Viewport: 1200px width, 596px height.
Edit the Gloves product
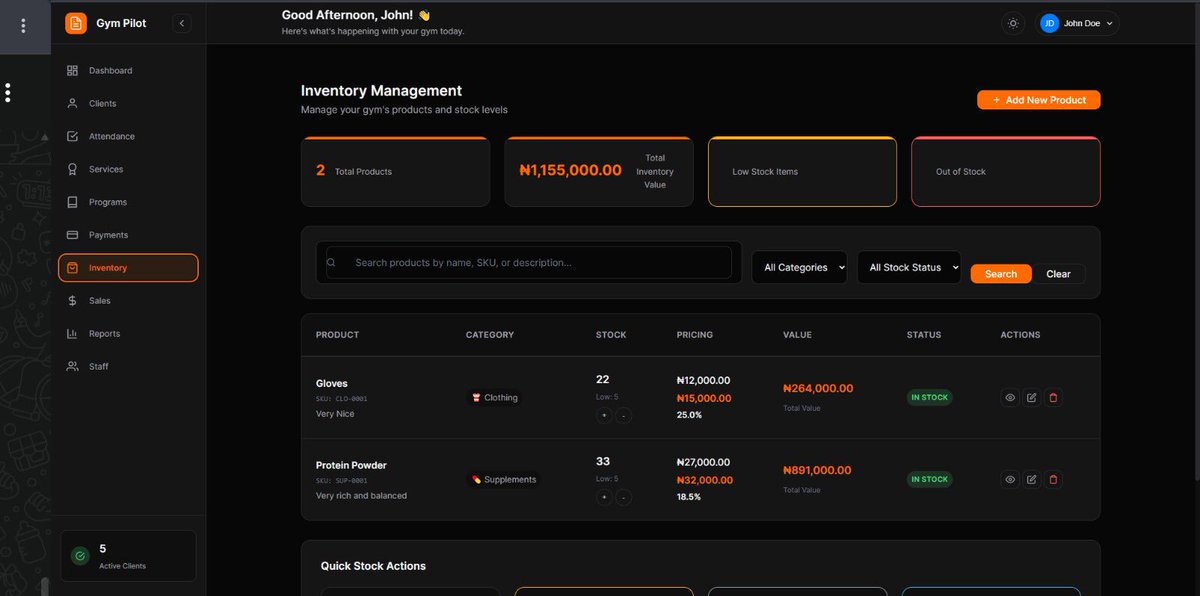point(1031,398)
